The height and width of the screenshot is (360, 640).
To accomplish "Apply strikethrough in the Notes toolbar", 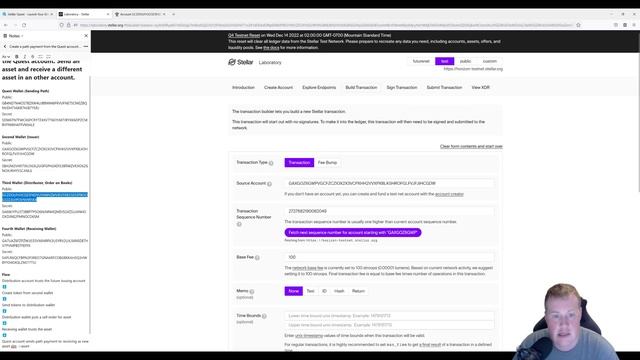I will pos(33,57).
